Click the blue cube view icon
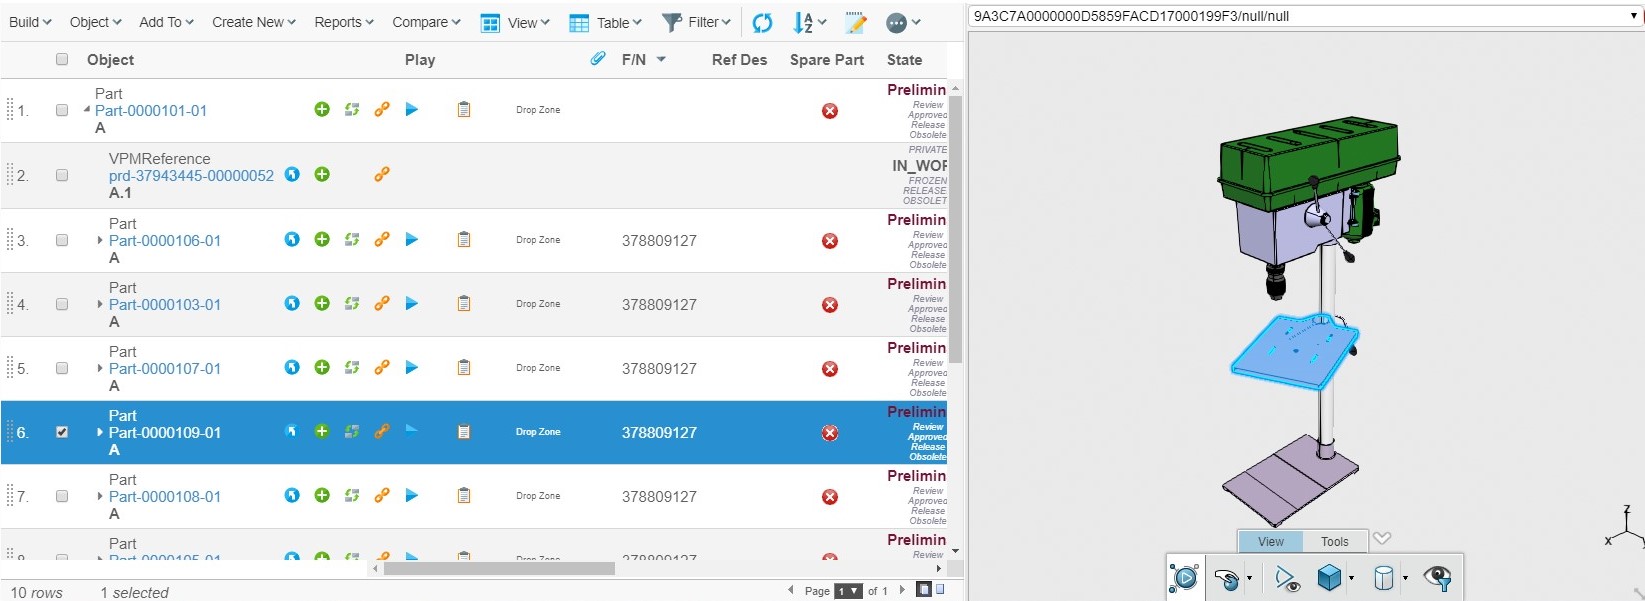Image resolution: width=1645 pixels, height=601 pixels. pos(1329,577)
